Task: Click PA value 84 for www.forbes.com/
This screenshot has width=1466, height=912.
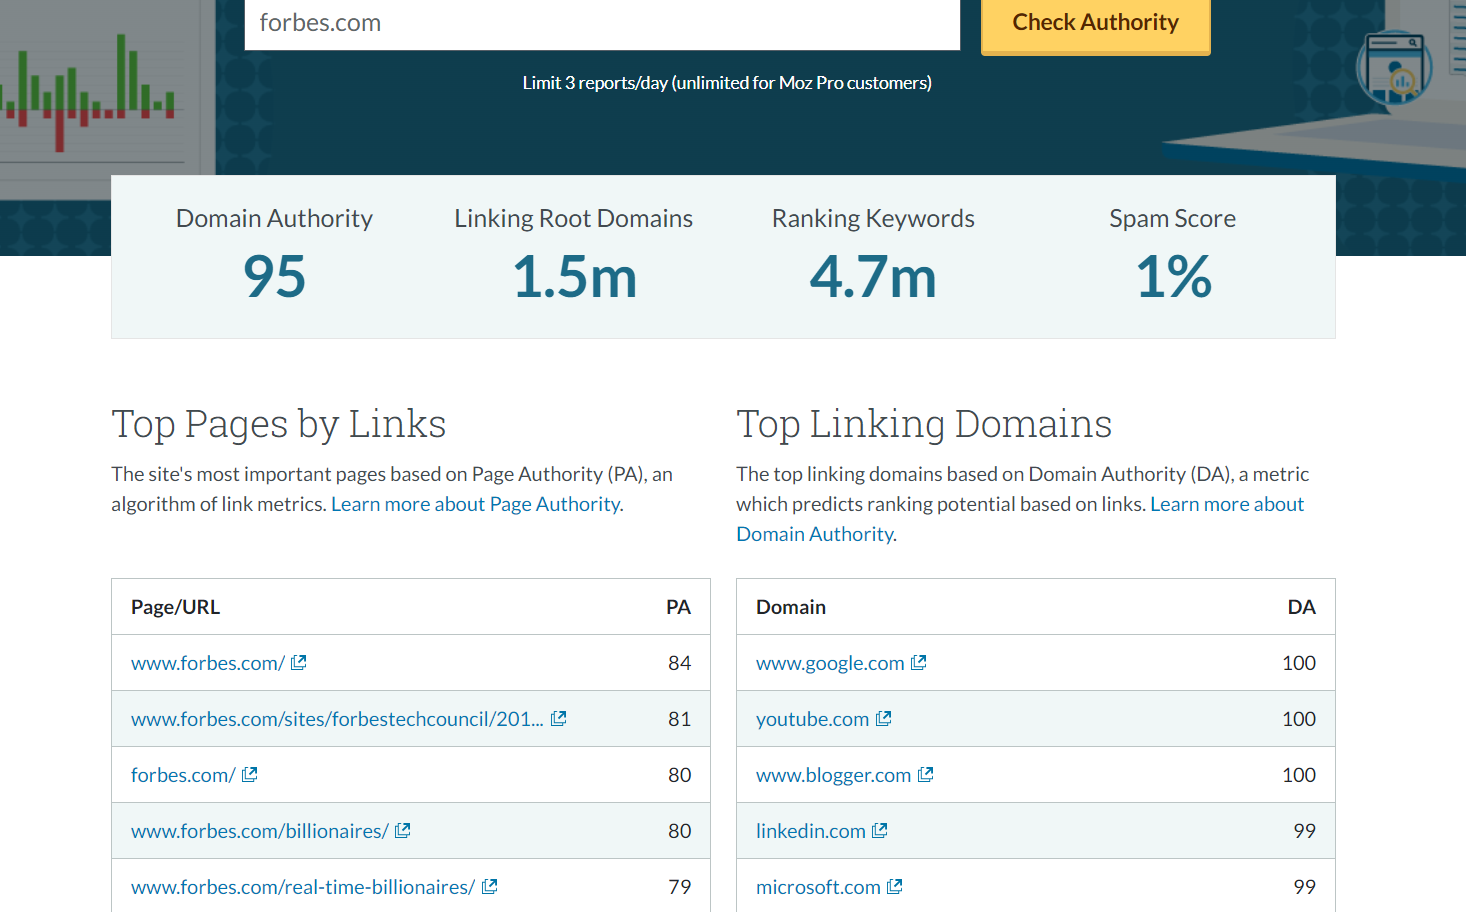Action: tap(679, 663)
